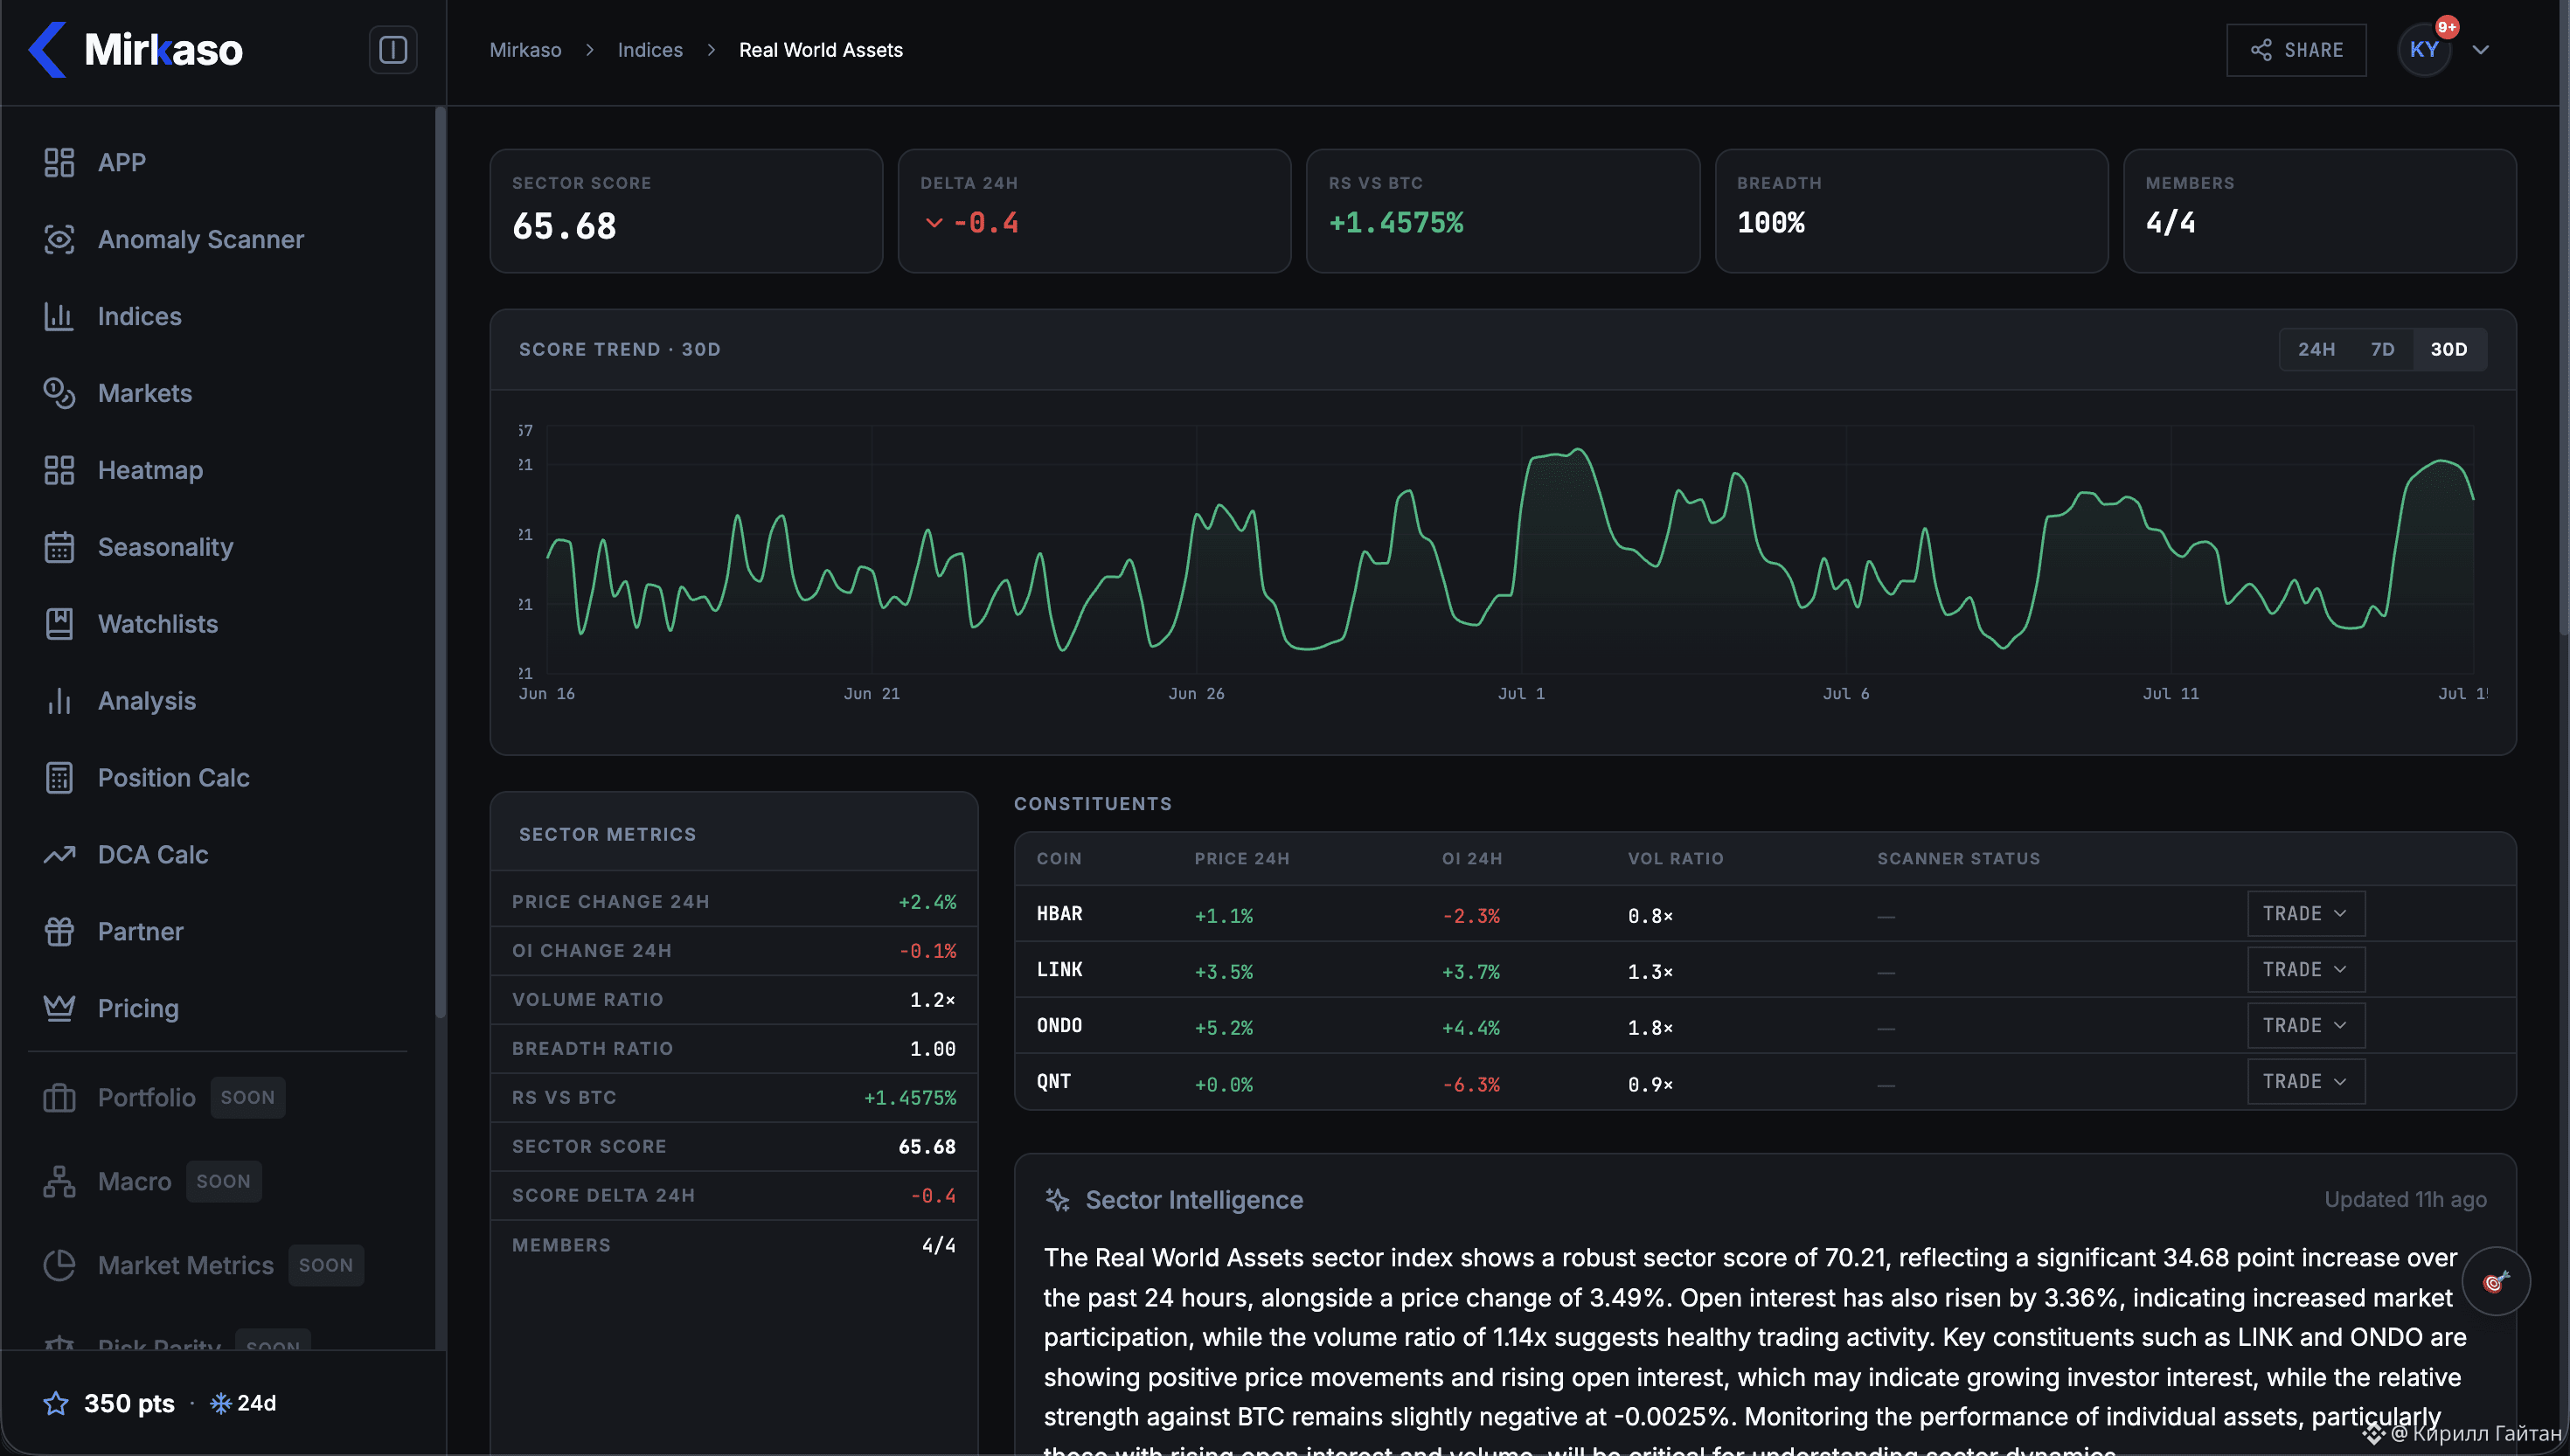2570x1456 pixels.
Task: Open Markets in the sidebar menu
Action: click(x=144, y=393)
